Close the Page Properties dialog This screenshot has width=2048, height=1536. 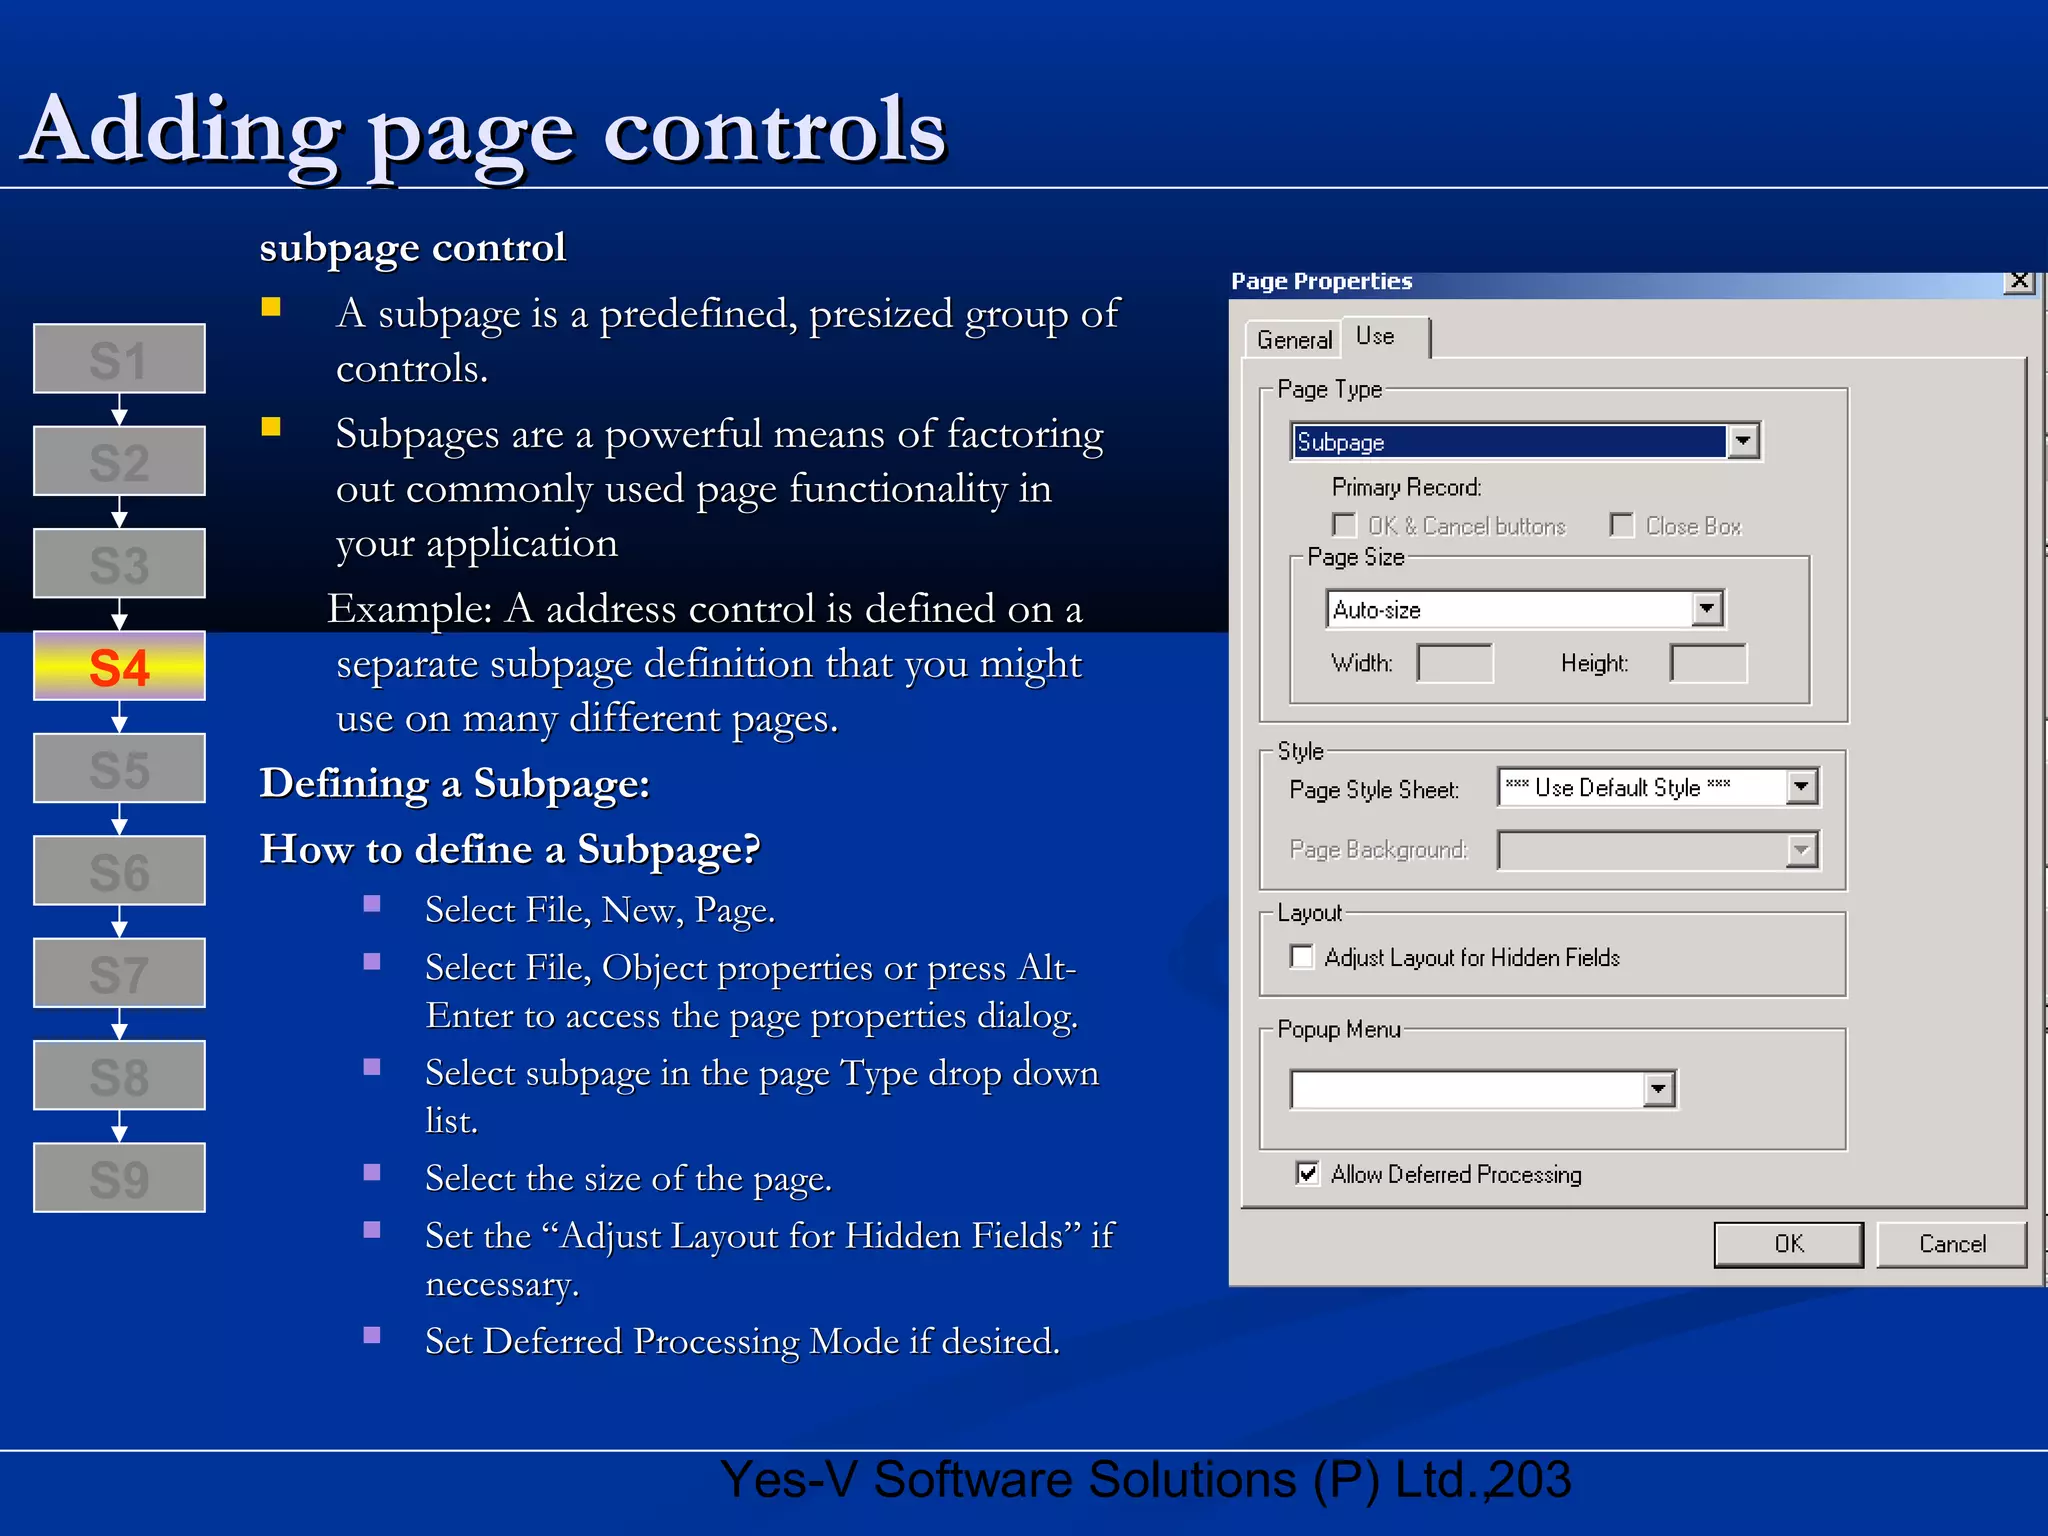coord(2019,281)
